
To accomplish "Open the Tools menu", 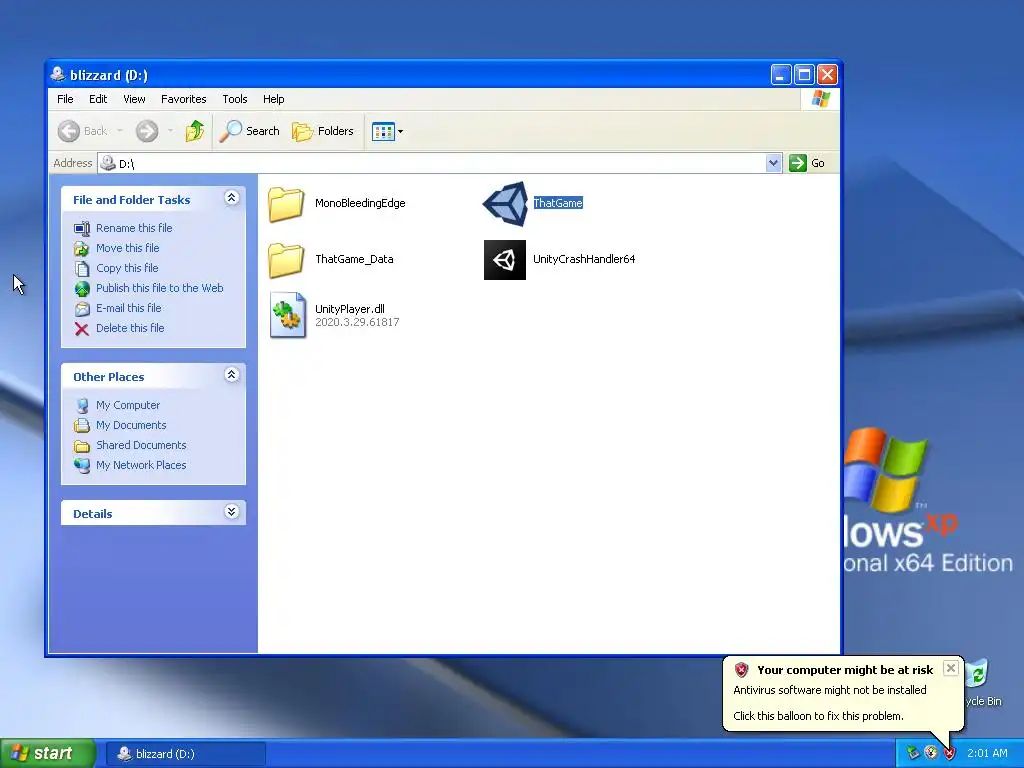I will pyautogui.click(x=234, y=99).
